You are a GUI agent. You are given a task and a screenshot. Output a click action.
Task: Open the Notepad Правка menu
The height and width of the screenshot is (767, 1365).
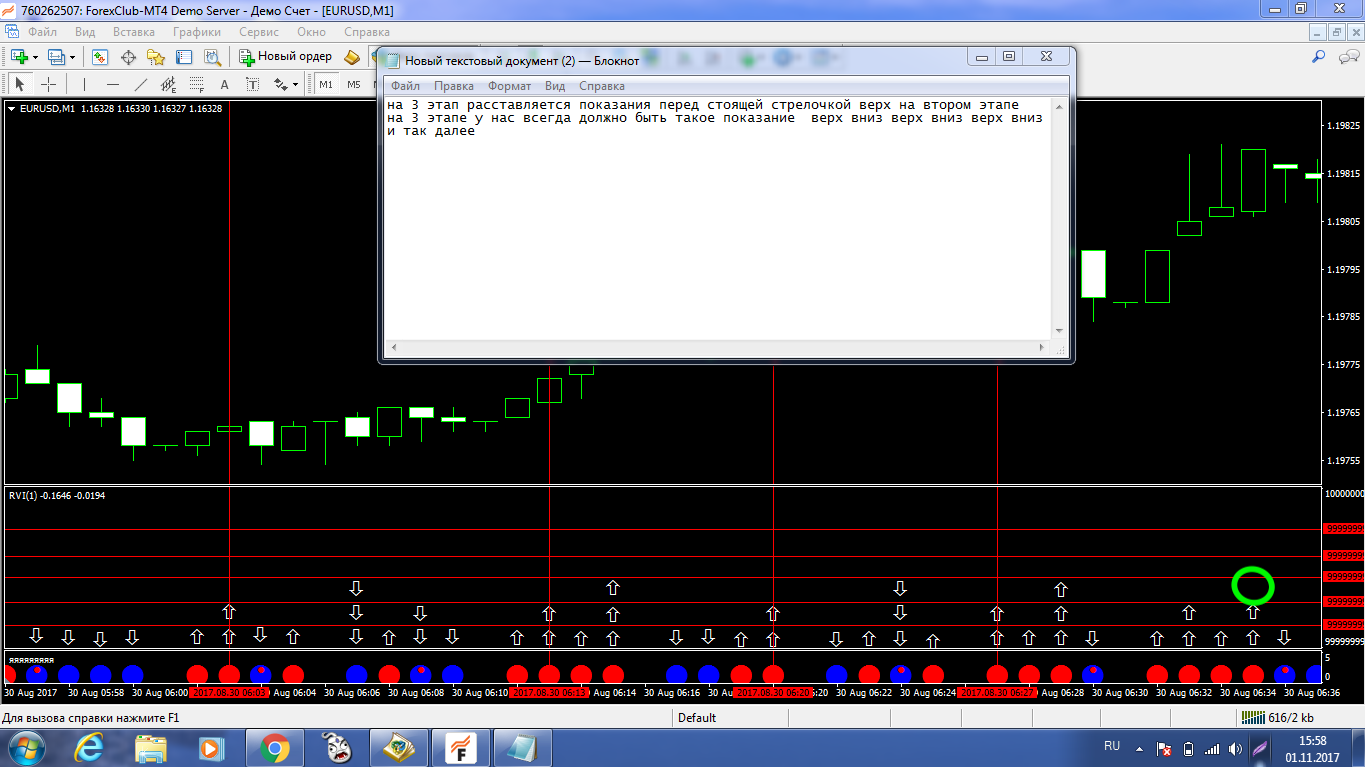click(x=454, y=86)
